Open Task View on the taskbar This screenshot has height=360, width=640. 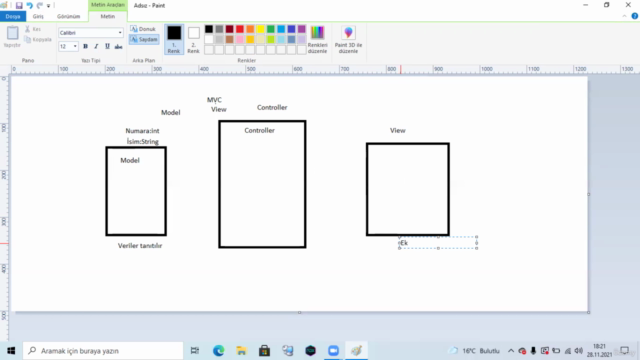point(195,351)
